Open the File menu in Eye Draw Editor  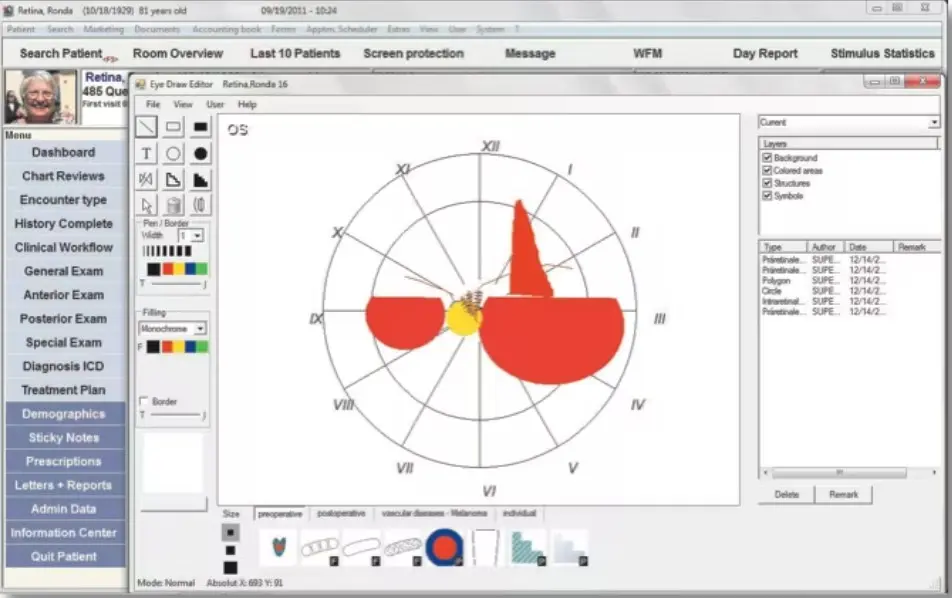[152, 103]
